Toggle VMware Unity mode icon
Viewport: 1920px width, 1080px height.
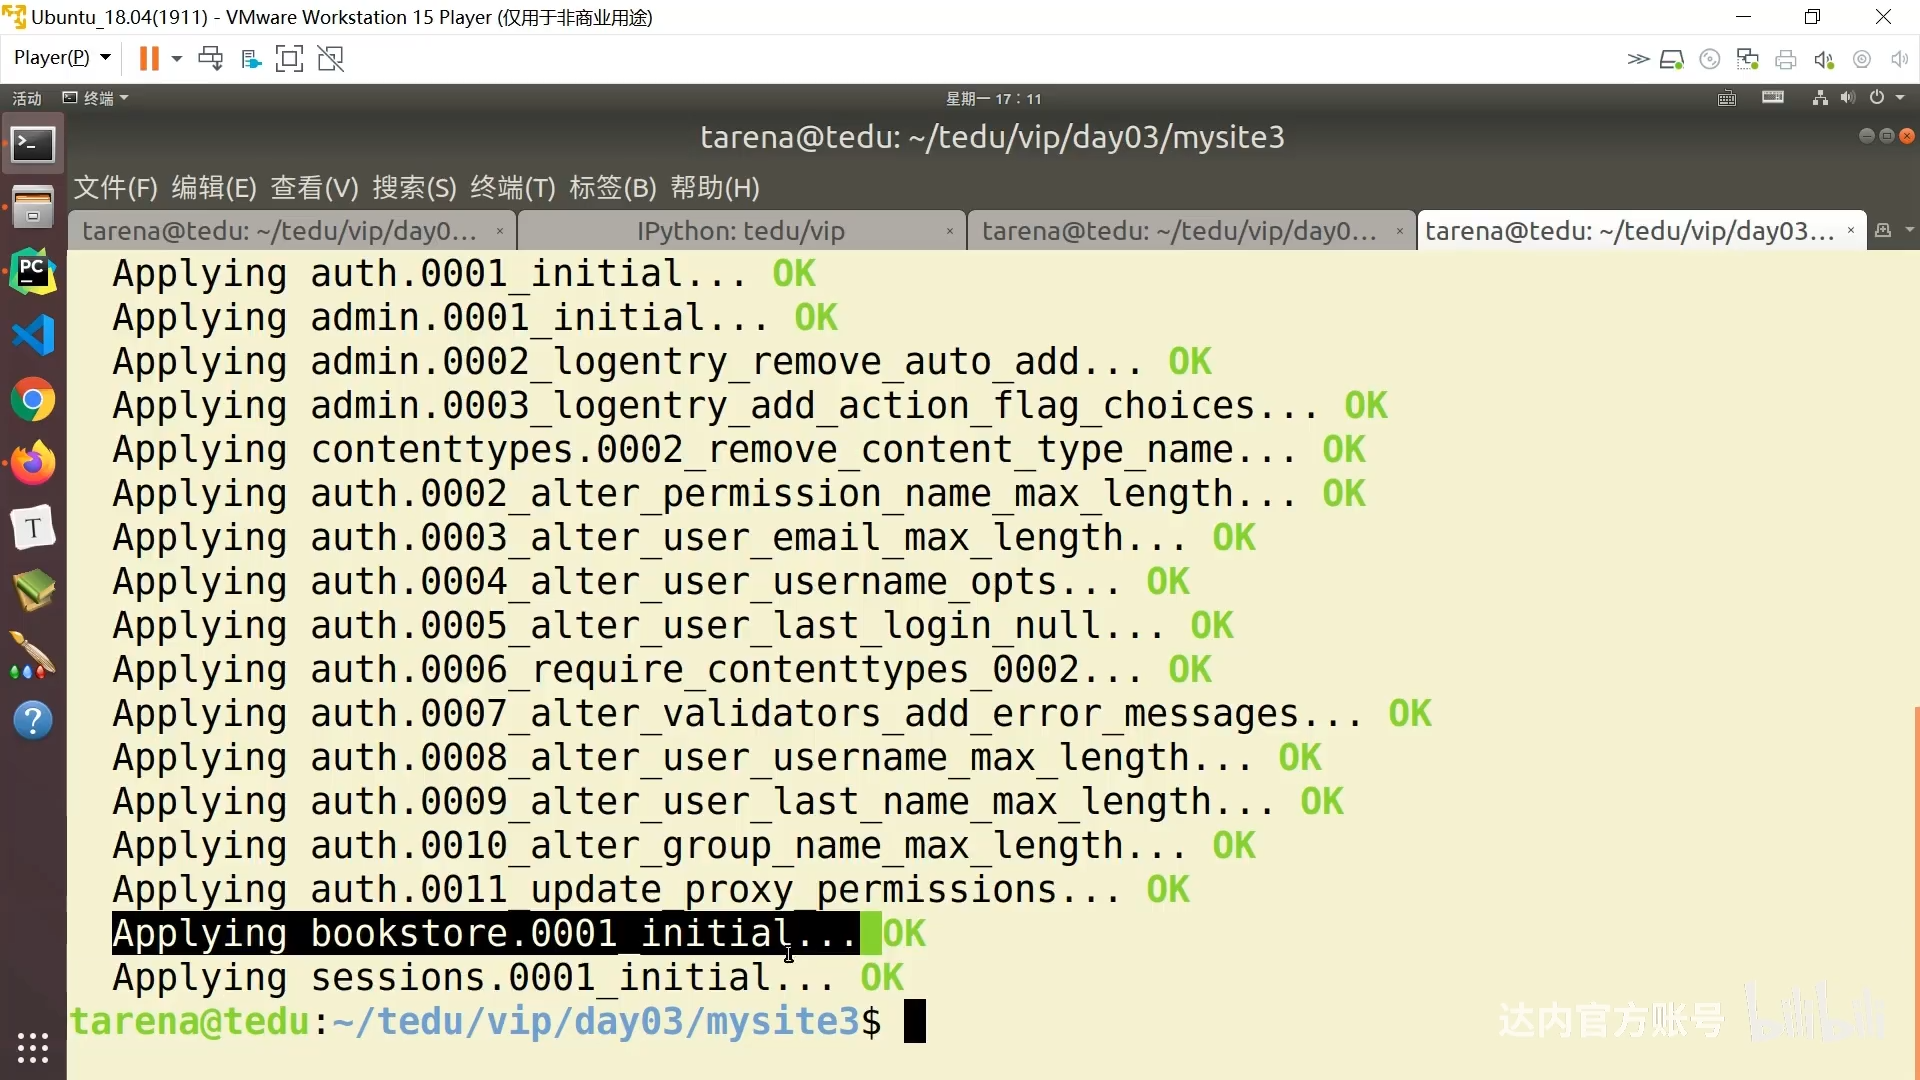[331, 59]
